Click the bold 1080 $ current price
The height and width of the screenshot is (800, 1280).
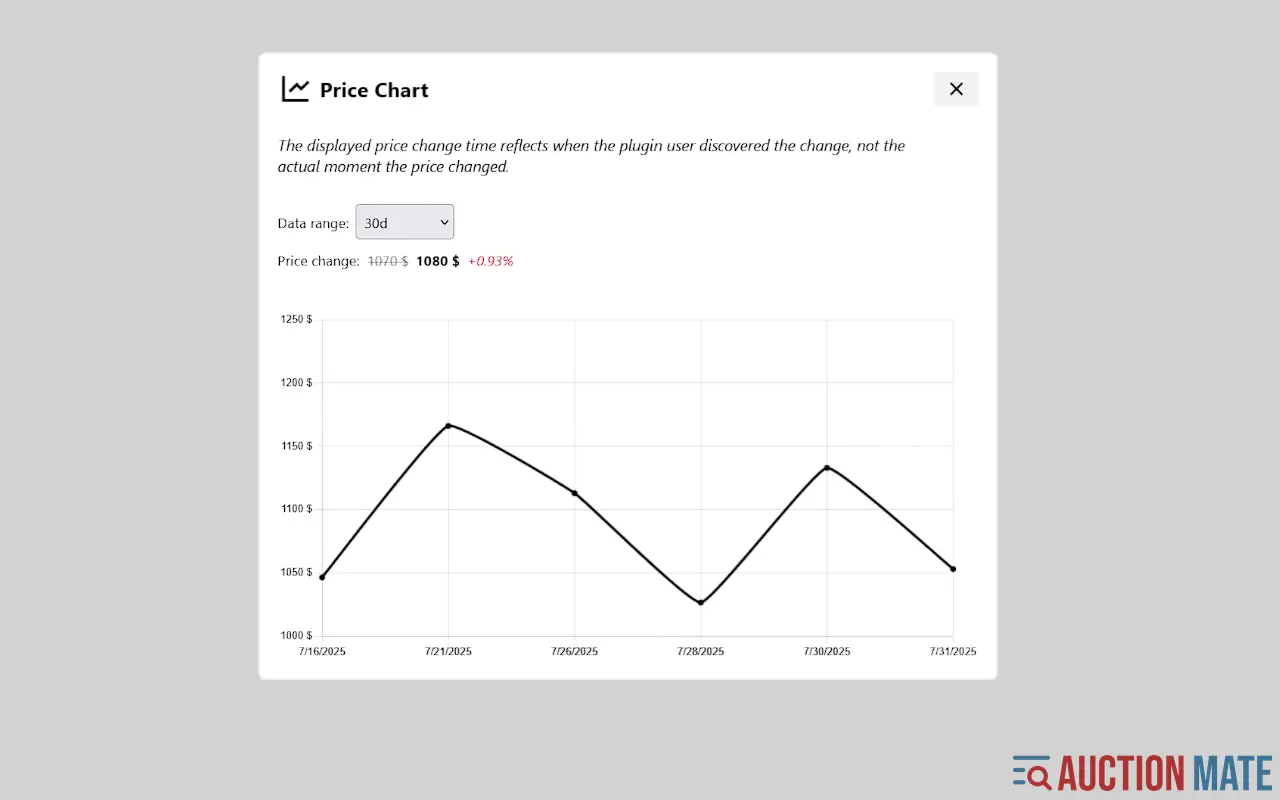coord(436,261)
